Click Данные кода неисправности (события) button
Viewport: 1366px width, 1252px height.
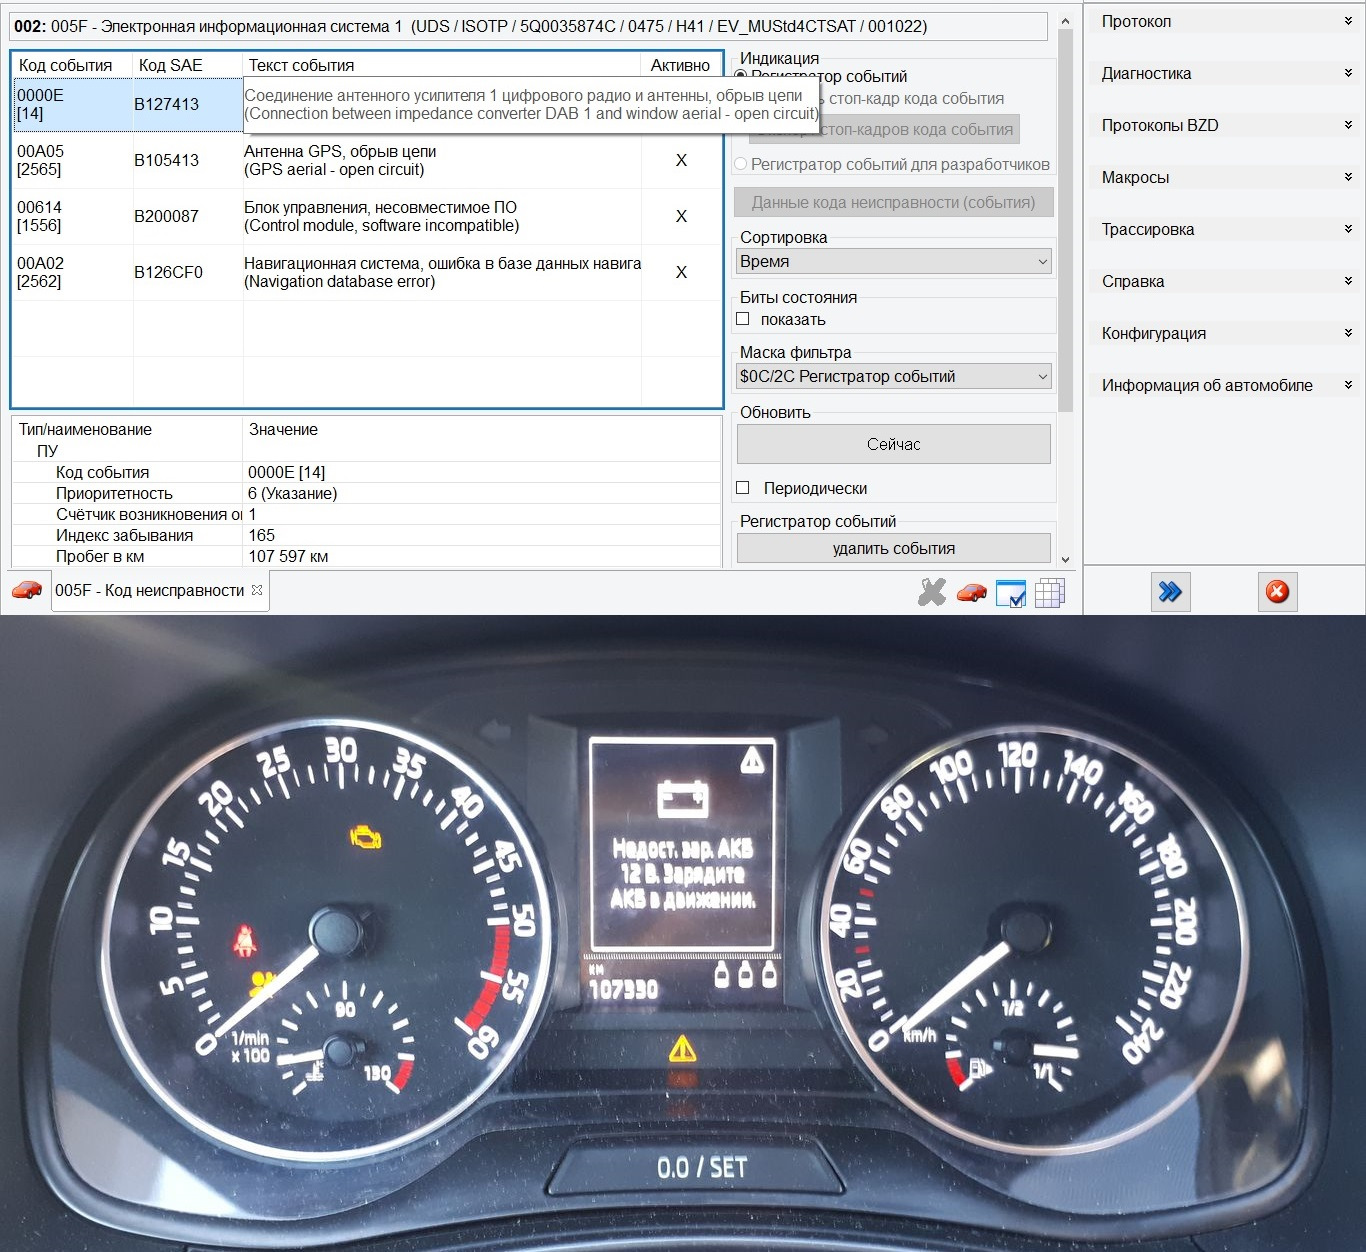[894, 202]
